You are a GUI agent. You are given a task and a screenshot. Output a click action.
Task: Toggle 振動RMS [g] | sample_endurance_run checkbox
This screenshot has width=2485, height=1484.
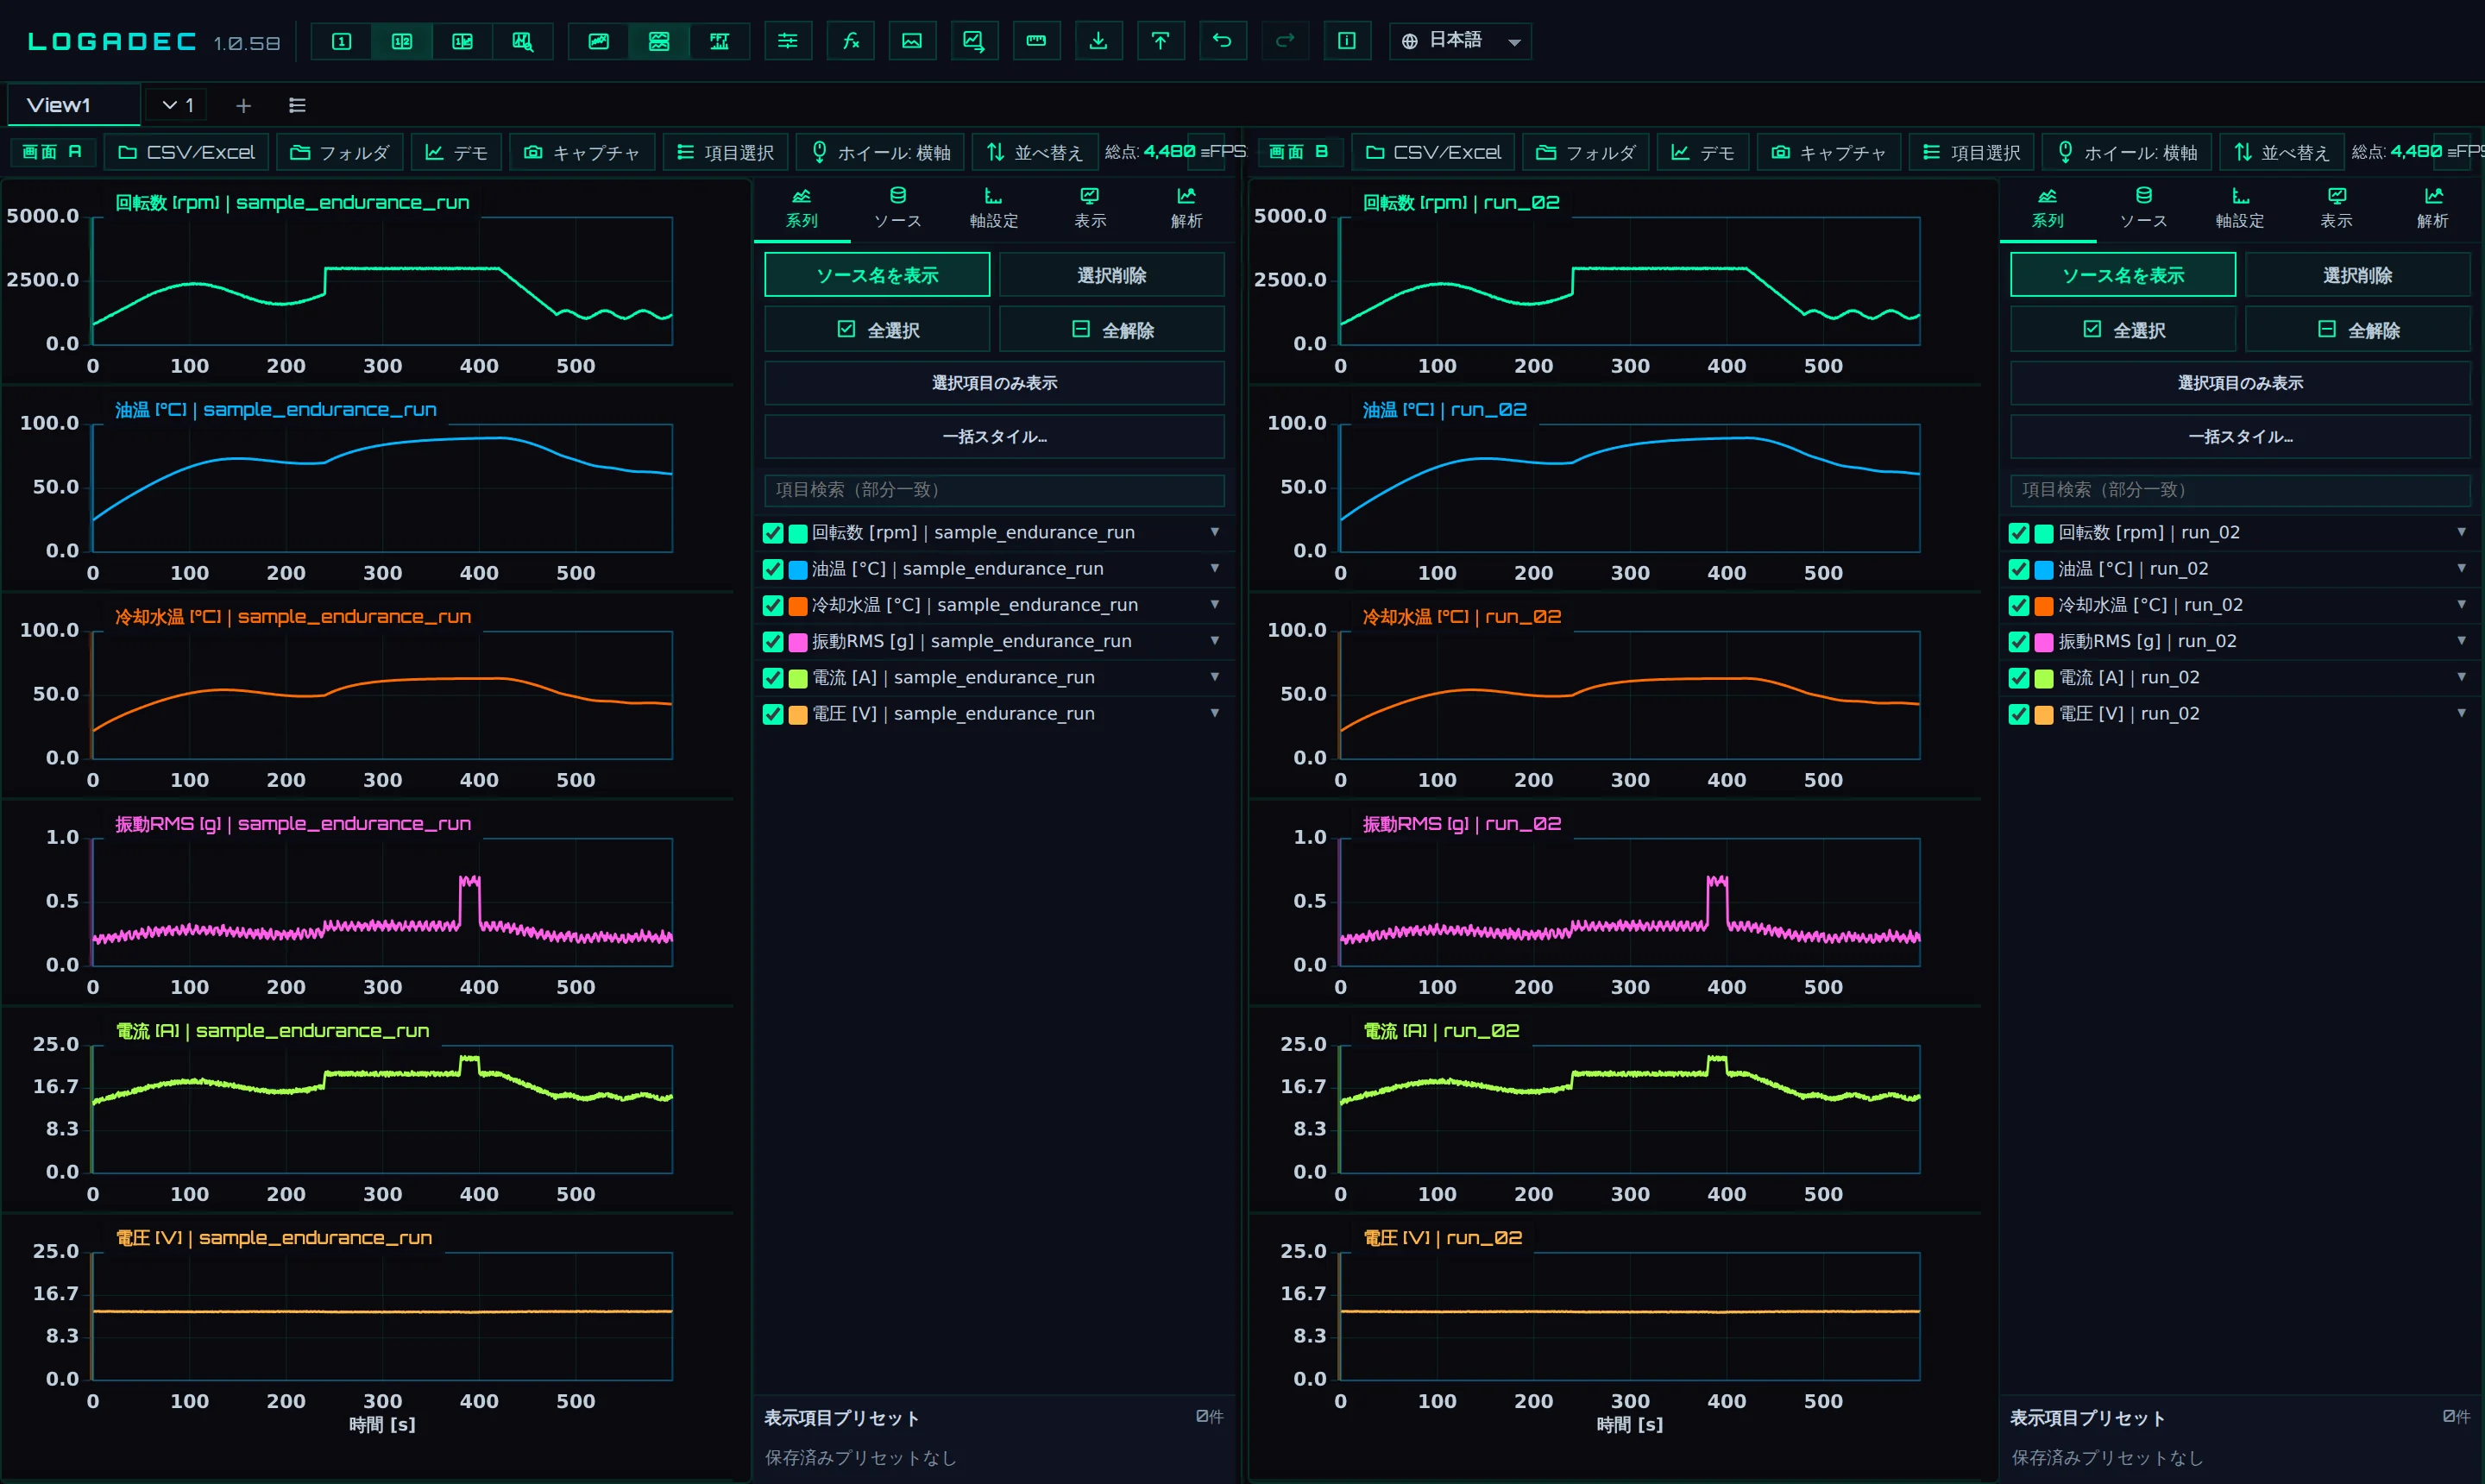point(773,642)
